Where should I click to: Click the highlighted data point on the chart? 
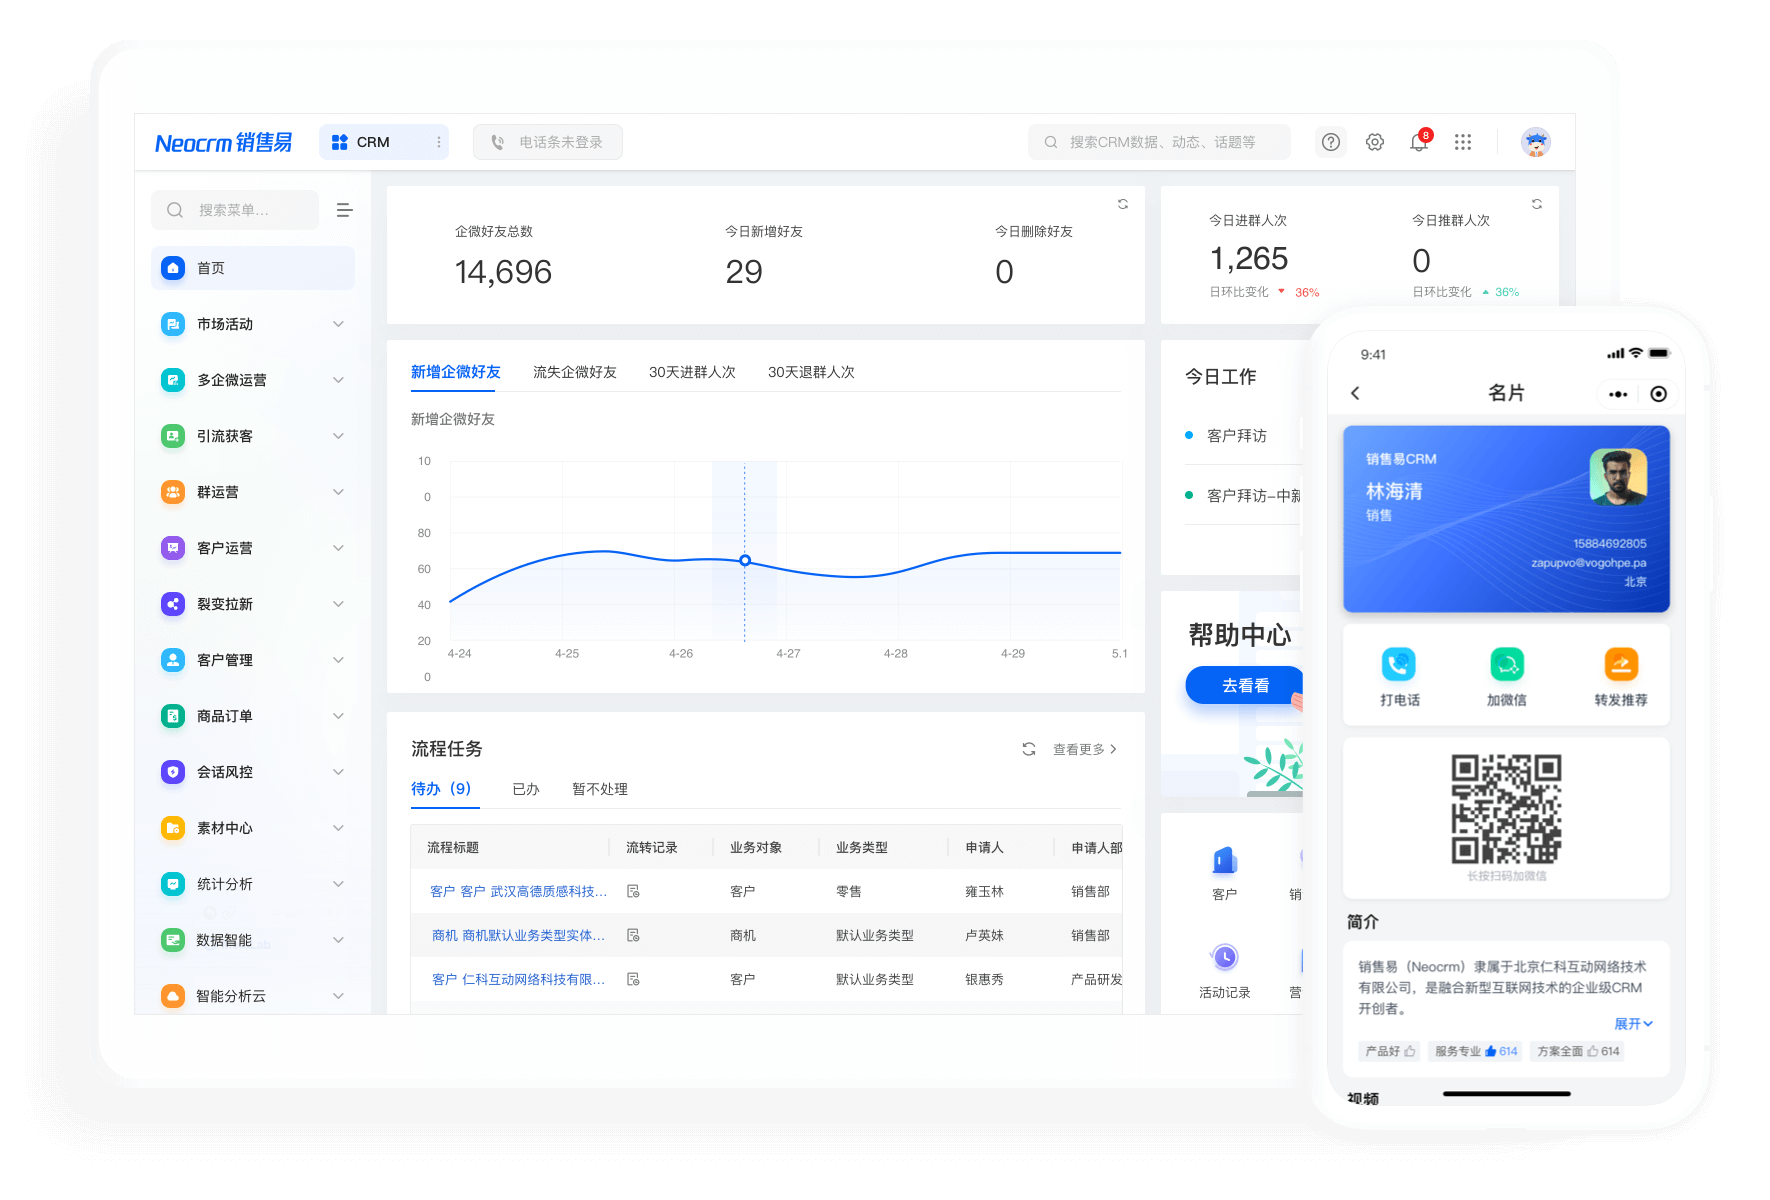745,560
